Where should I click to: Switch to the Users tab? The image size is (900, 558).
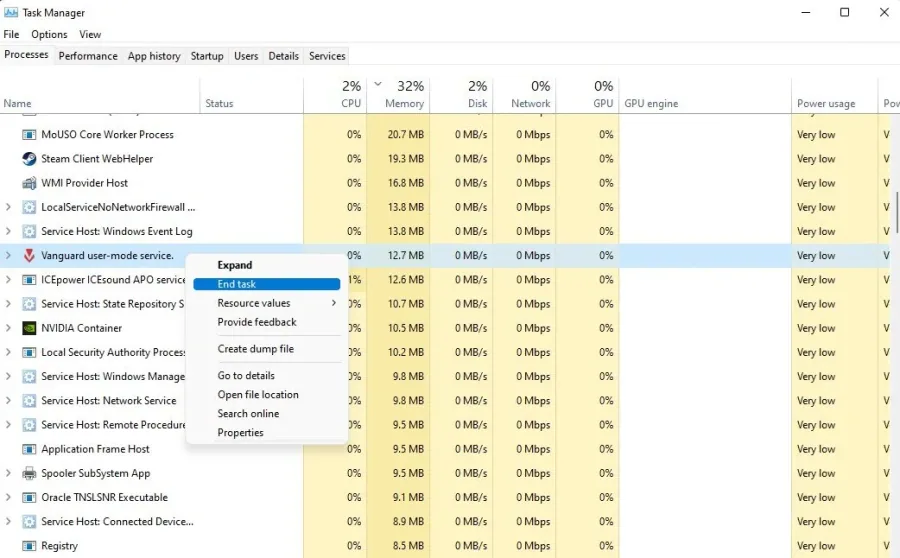246,56
